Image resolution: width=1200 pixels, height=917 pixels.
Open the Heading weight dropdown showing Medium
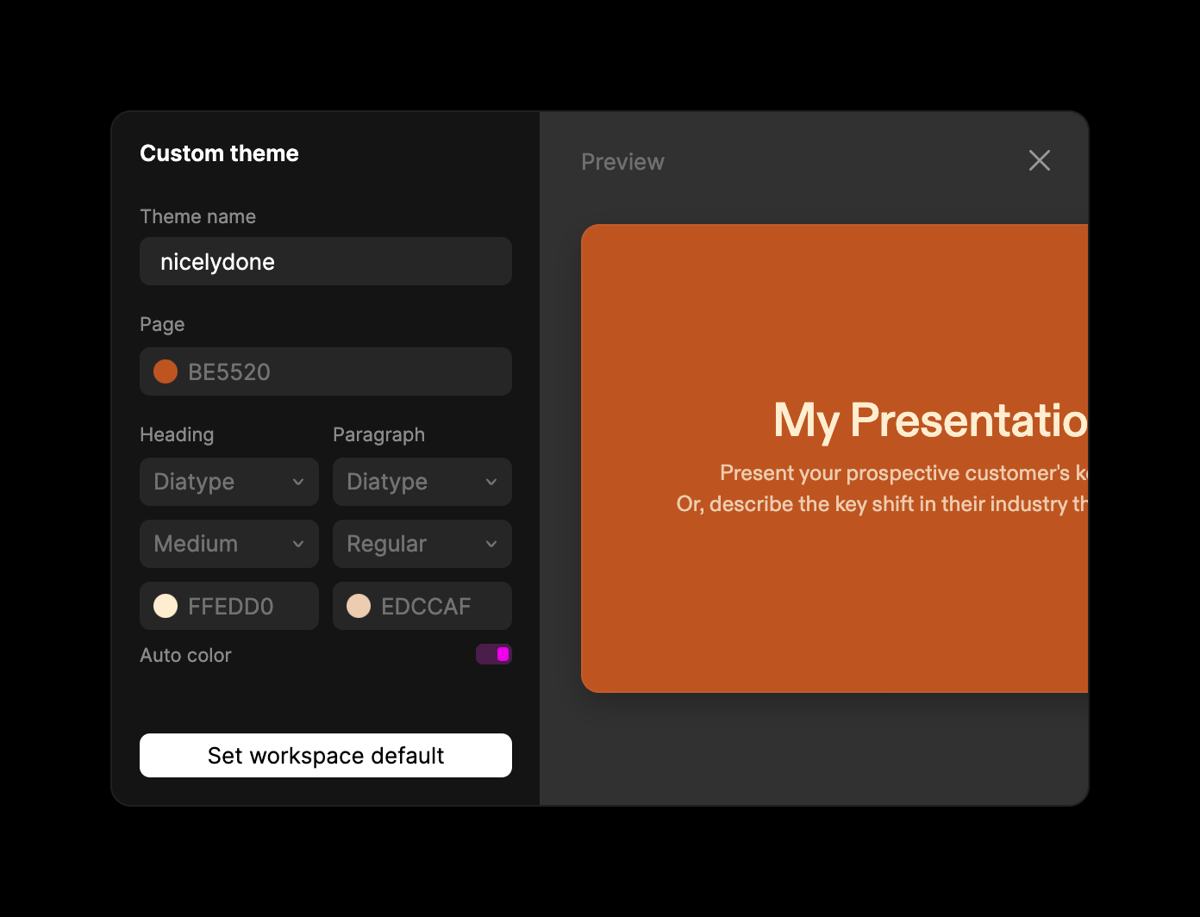(228, 543)
